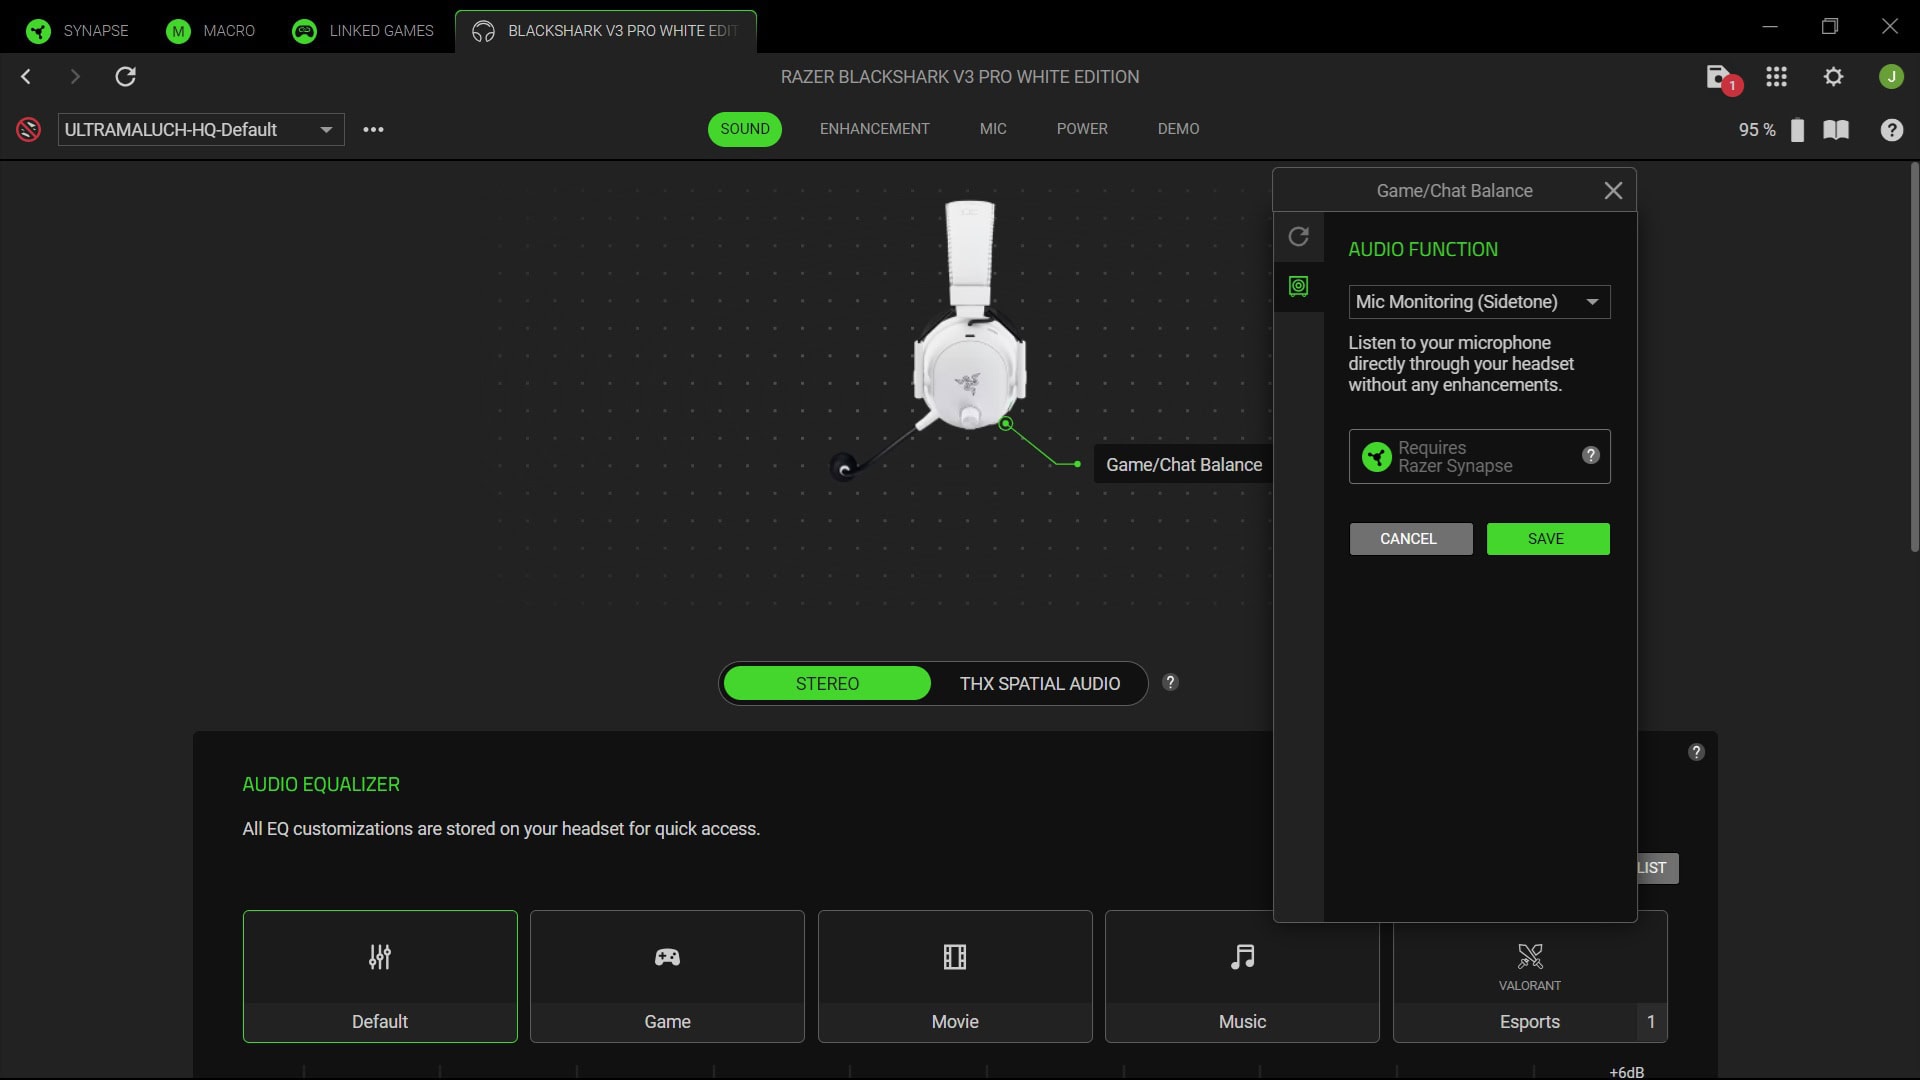This screenshot has width=1920, height=1080.
Task: Cancel the audio function change
Action: [1410, 539]
